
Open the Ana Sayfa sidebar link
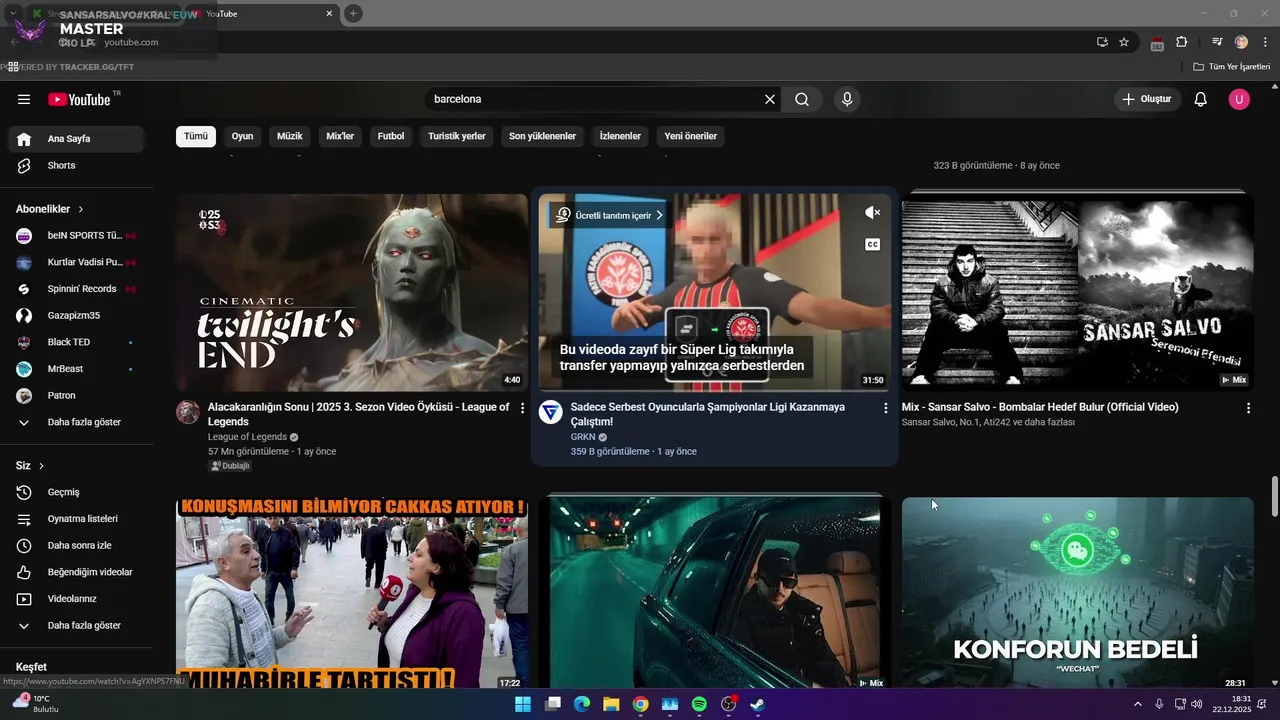click(x=76, y=139)
